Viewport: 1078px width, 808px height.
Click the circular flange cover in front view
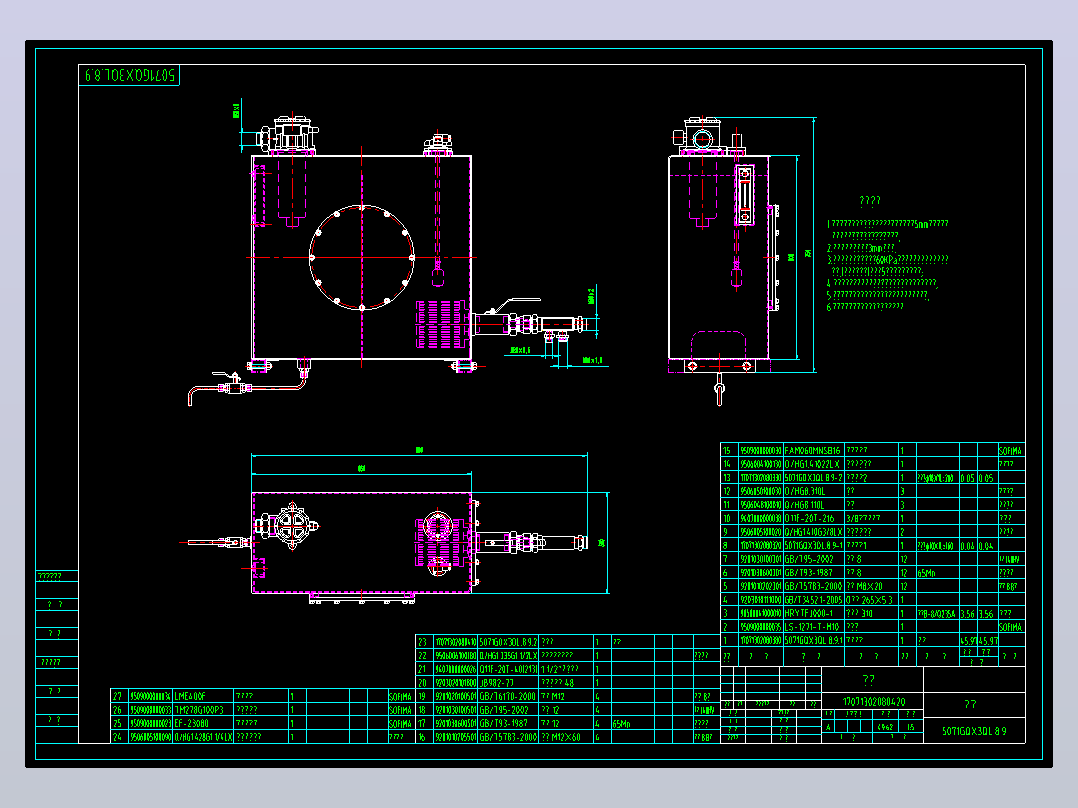point(362,257)
